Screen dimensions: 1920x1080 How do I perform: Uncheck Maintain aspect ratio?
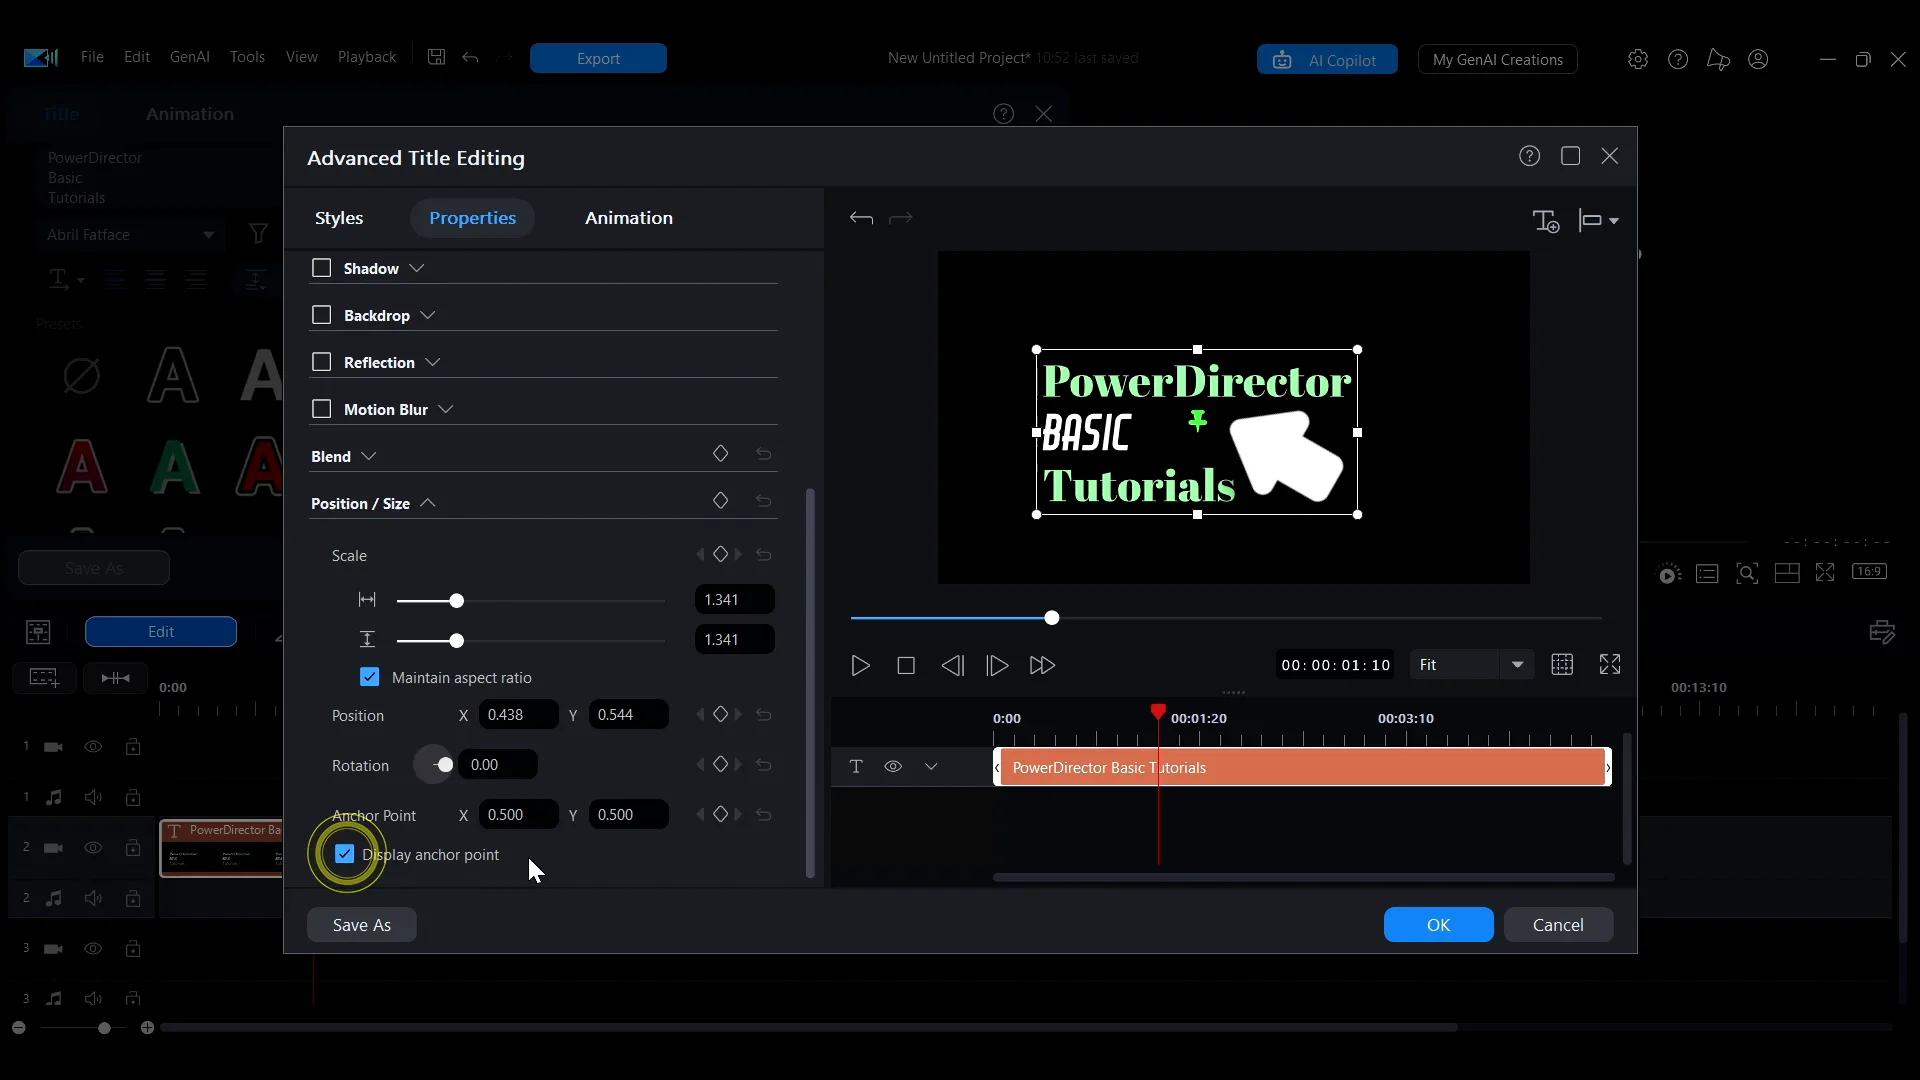tap(369, 677)
